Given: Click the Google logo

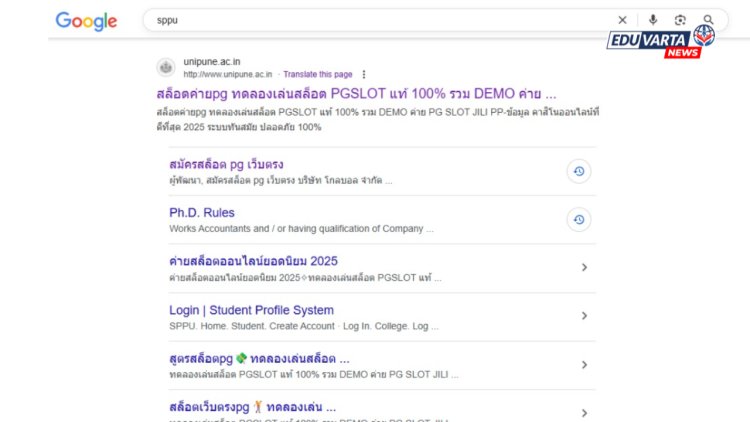Looking at the screenshot, I should (86, 21).
